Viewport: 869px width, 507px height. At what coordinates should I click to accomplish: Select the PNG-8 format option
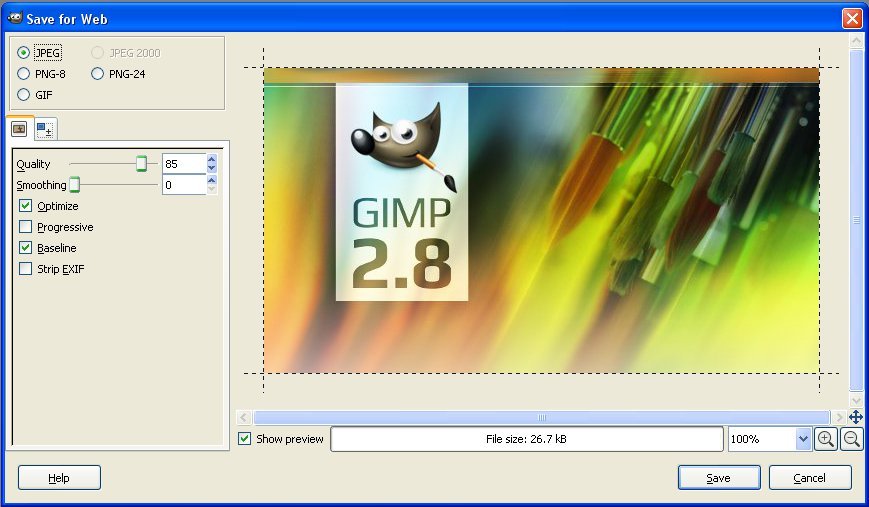23,74
